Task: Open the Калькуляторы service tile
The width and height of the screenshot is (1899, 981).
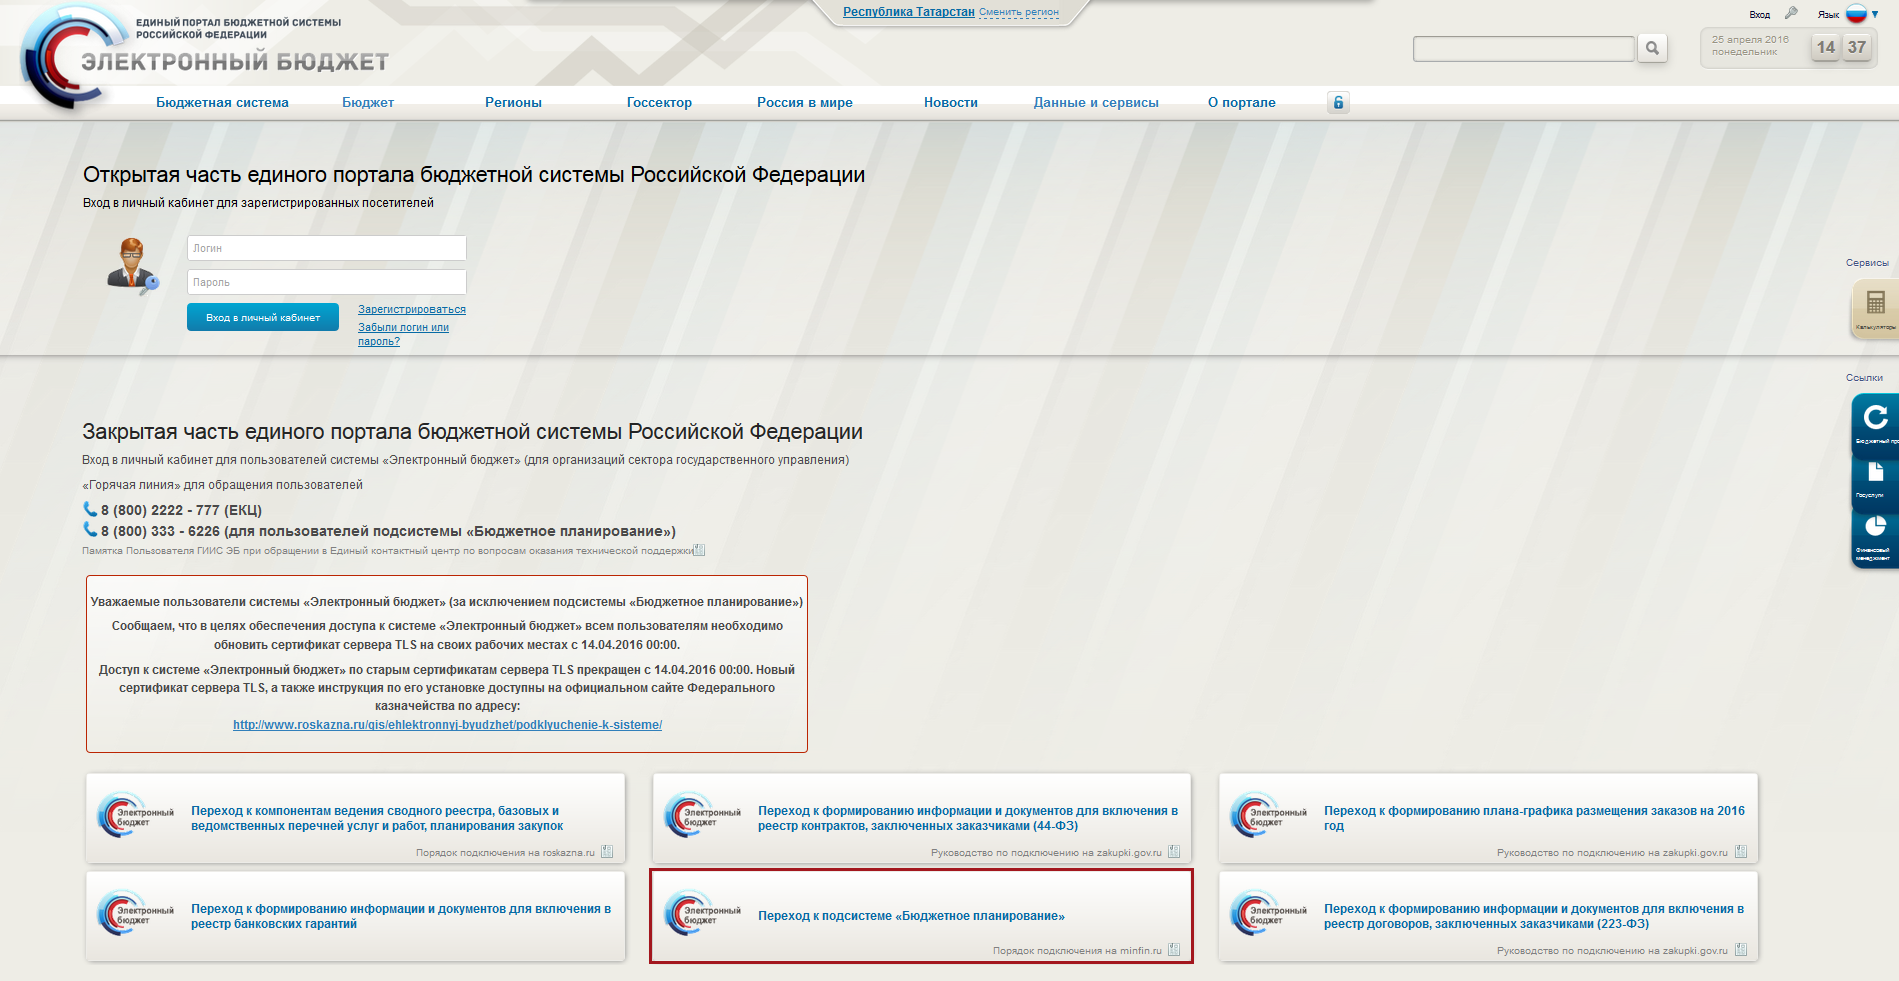Action: [x=1875, y=309]
